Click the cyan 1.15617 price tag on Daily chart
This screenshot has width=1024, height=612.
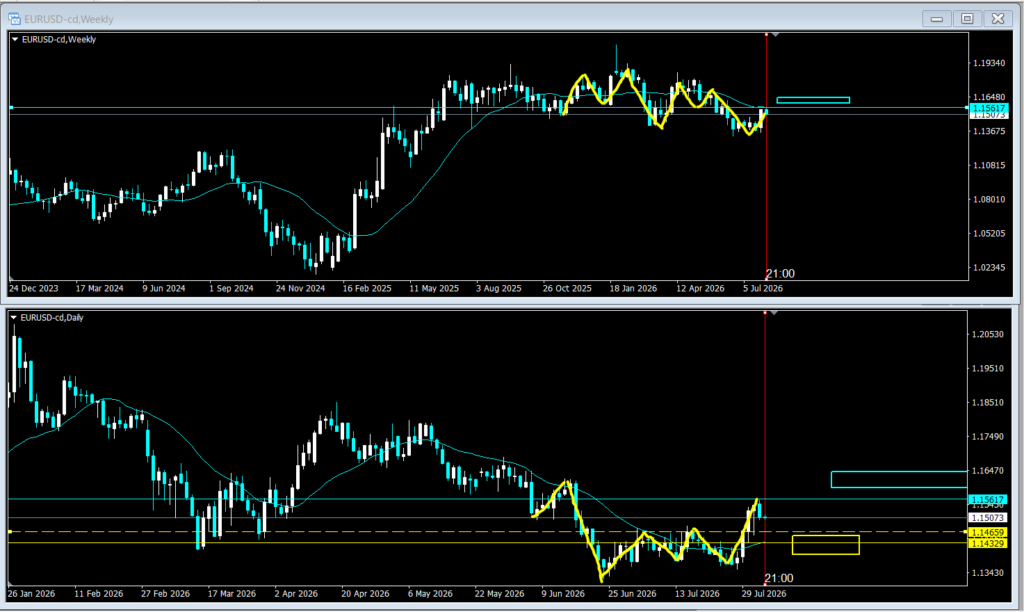(989, 499)
